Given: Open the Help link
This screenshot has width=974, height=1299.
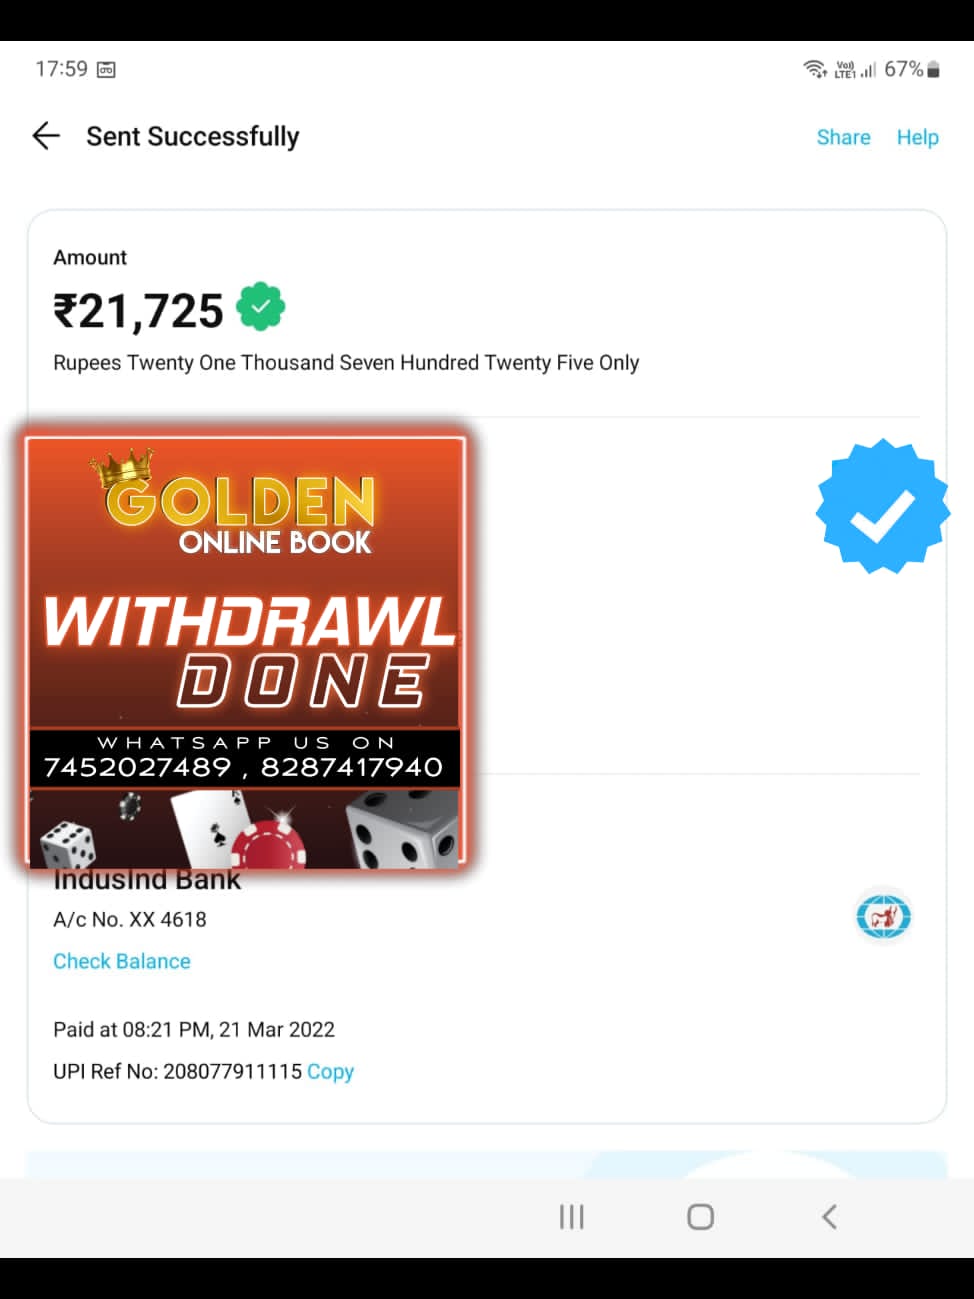Looking at the screenshot, I should point(917,137).
